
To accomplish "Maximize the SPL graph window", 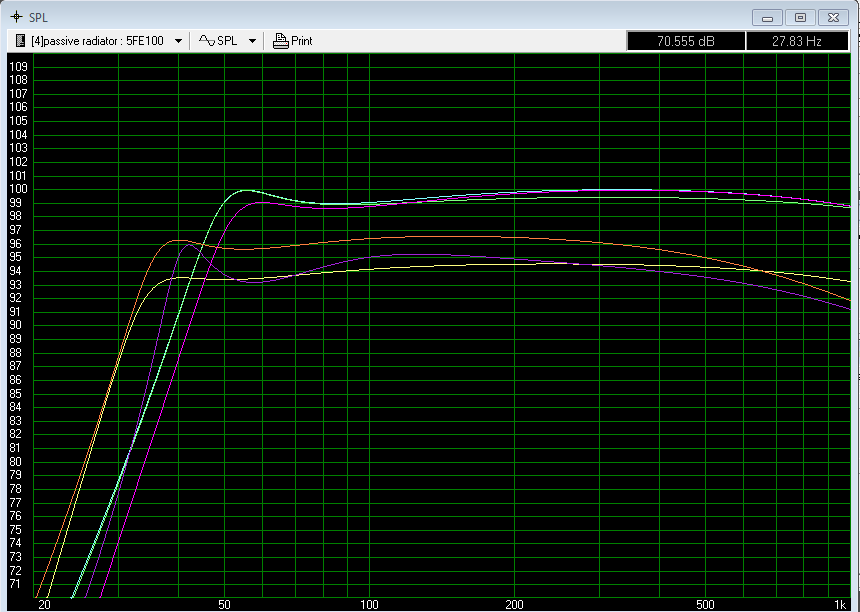I will point(800,17).
